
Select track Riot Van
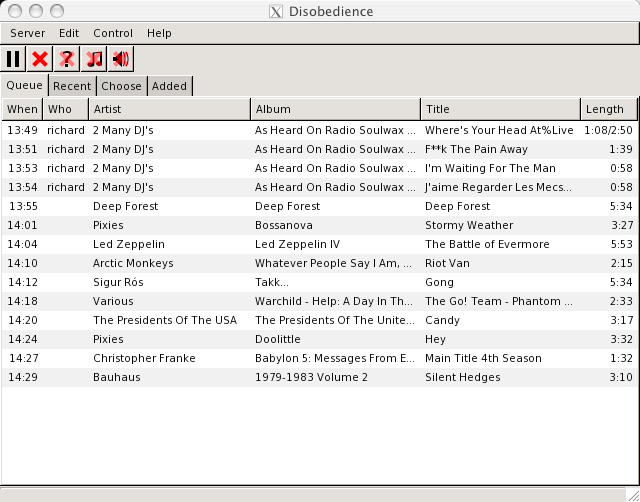click(447, 263)
